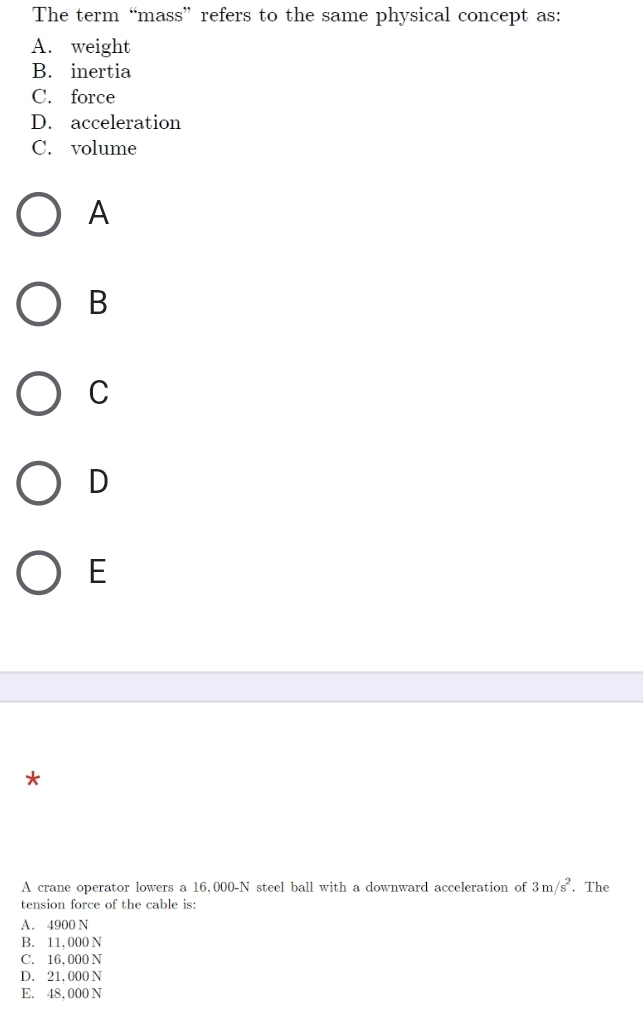Viewport: 643px width, 1032px height.
Task: Click the '11,000 N' answer line
Action: (61, 942)
